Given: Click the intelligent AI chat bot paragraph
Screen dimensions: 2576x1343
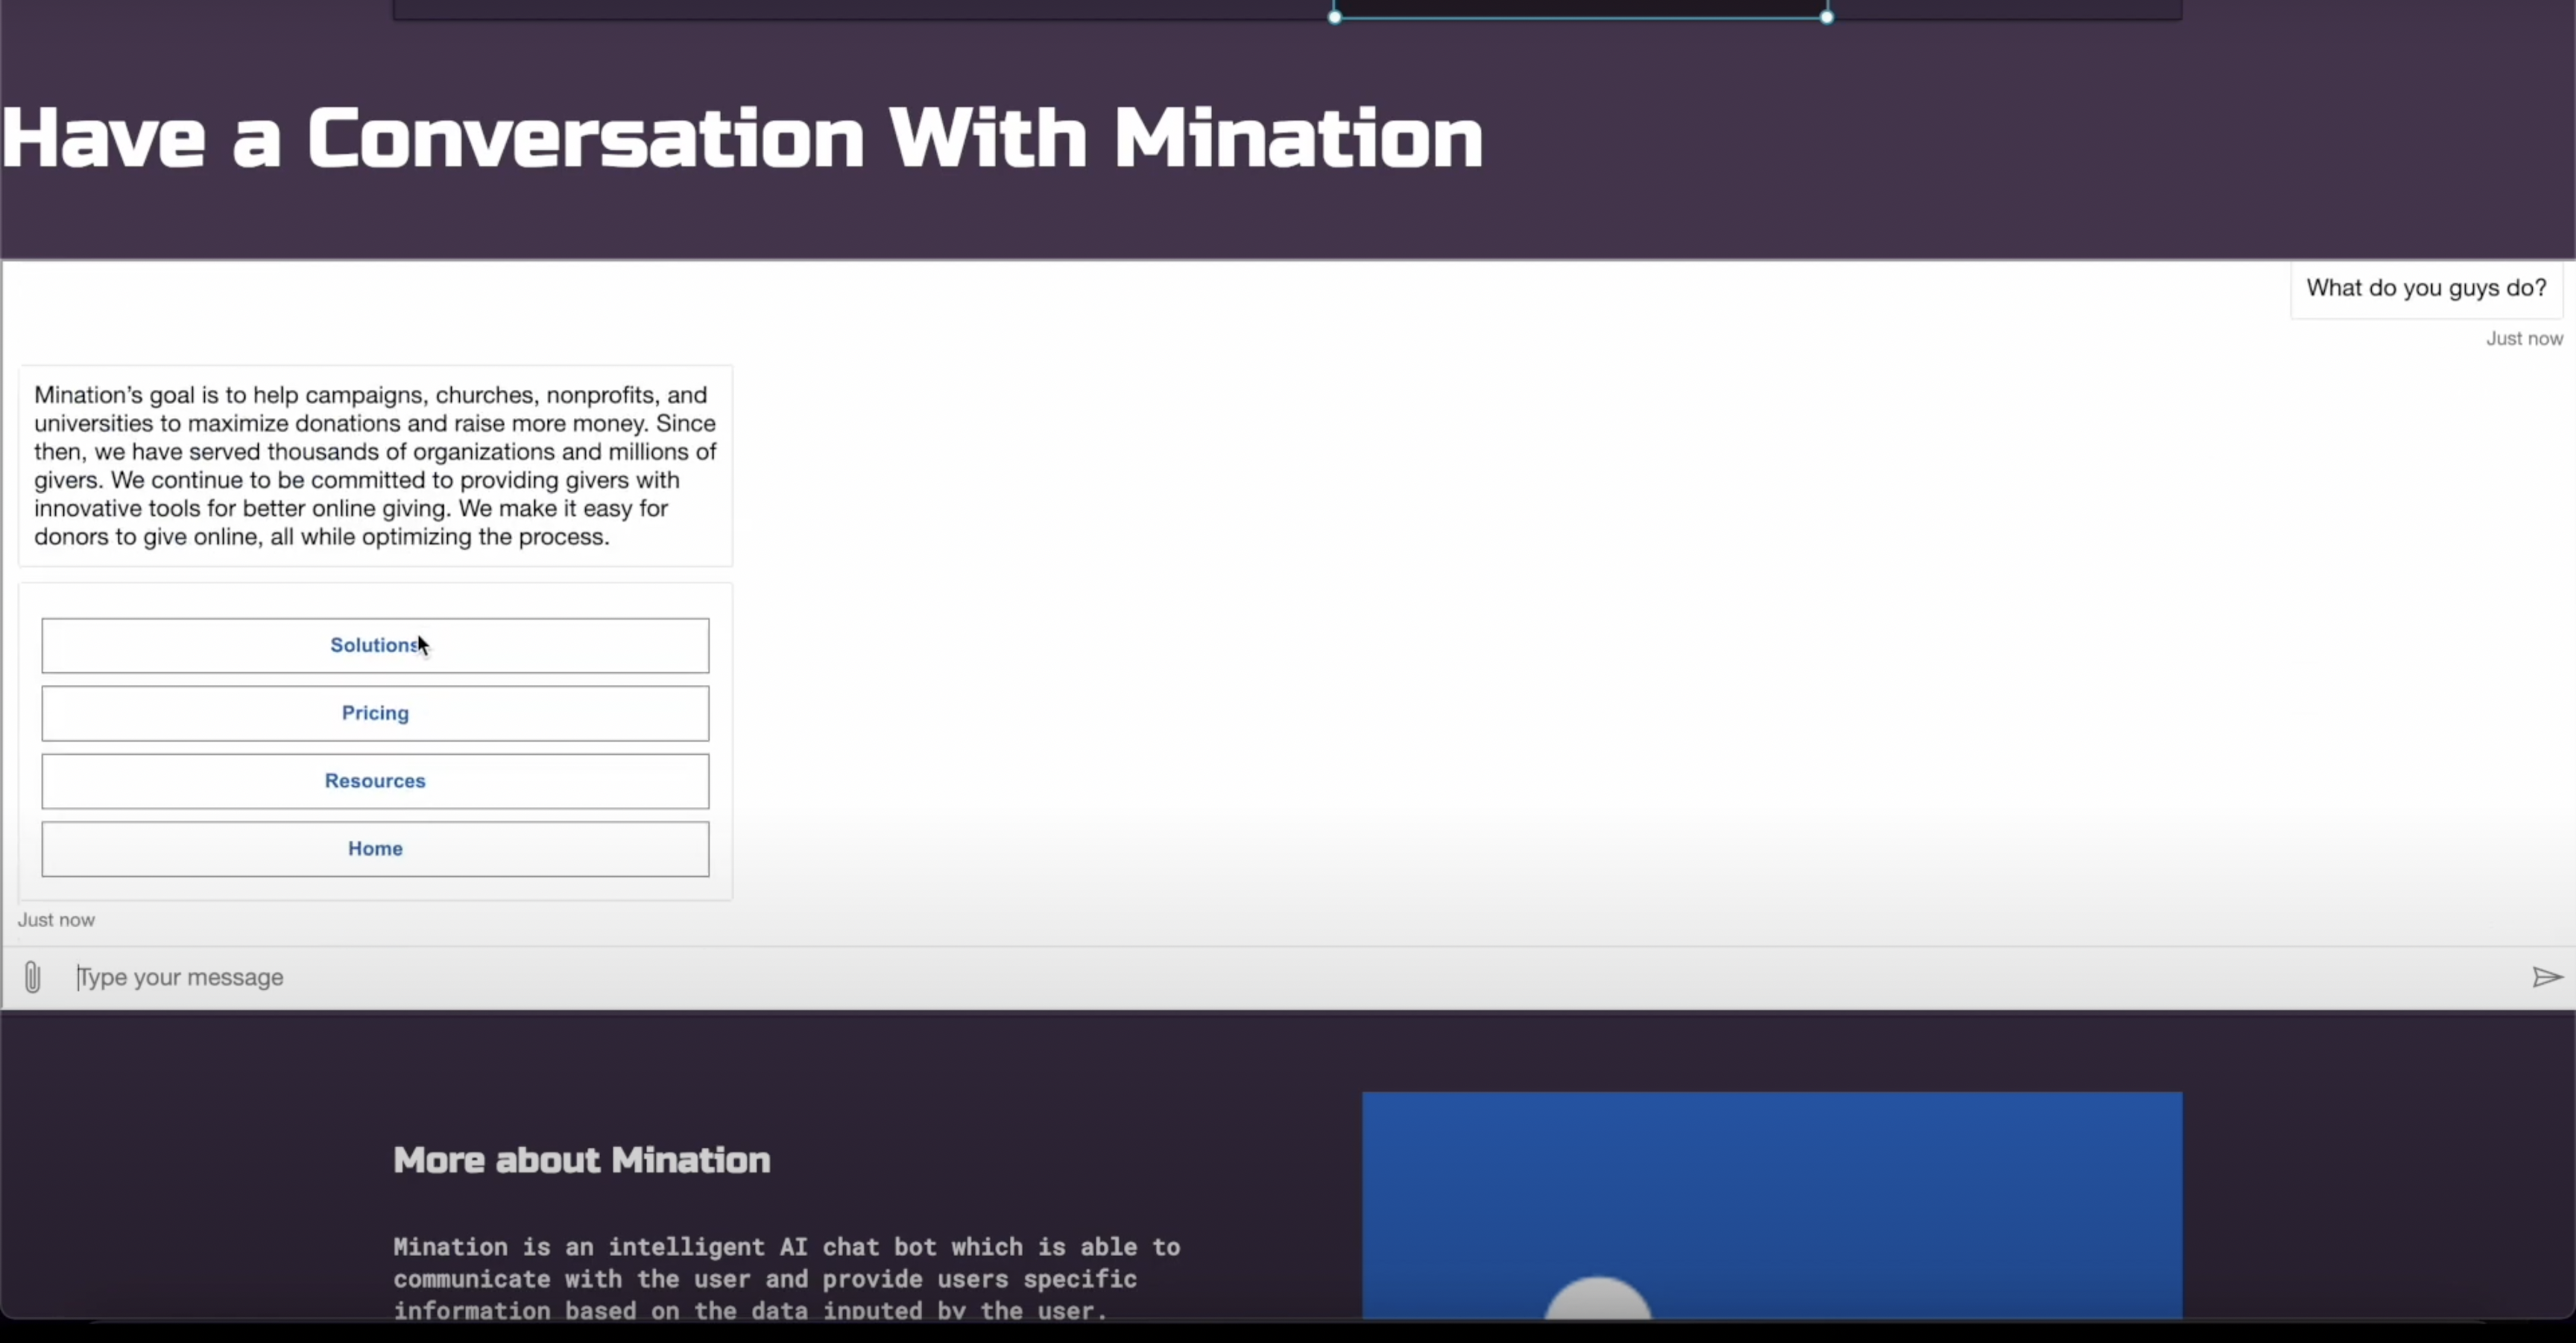Looking at the screenshot, I should 786,1278.
